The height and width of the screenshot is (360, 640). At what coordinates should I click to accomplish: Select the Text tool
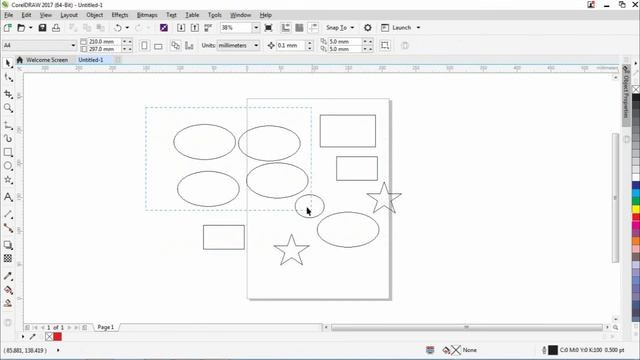coord(8,197)
